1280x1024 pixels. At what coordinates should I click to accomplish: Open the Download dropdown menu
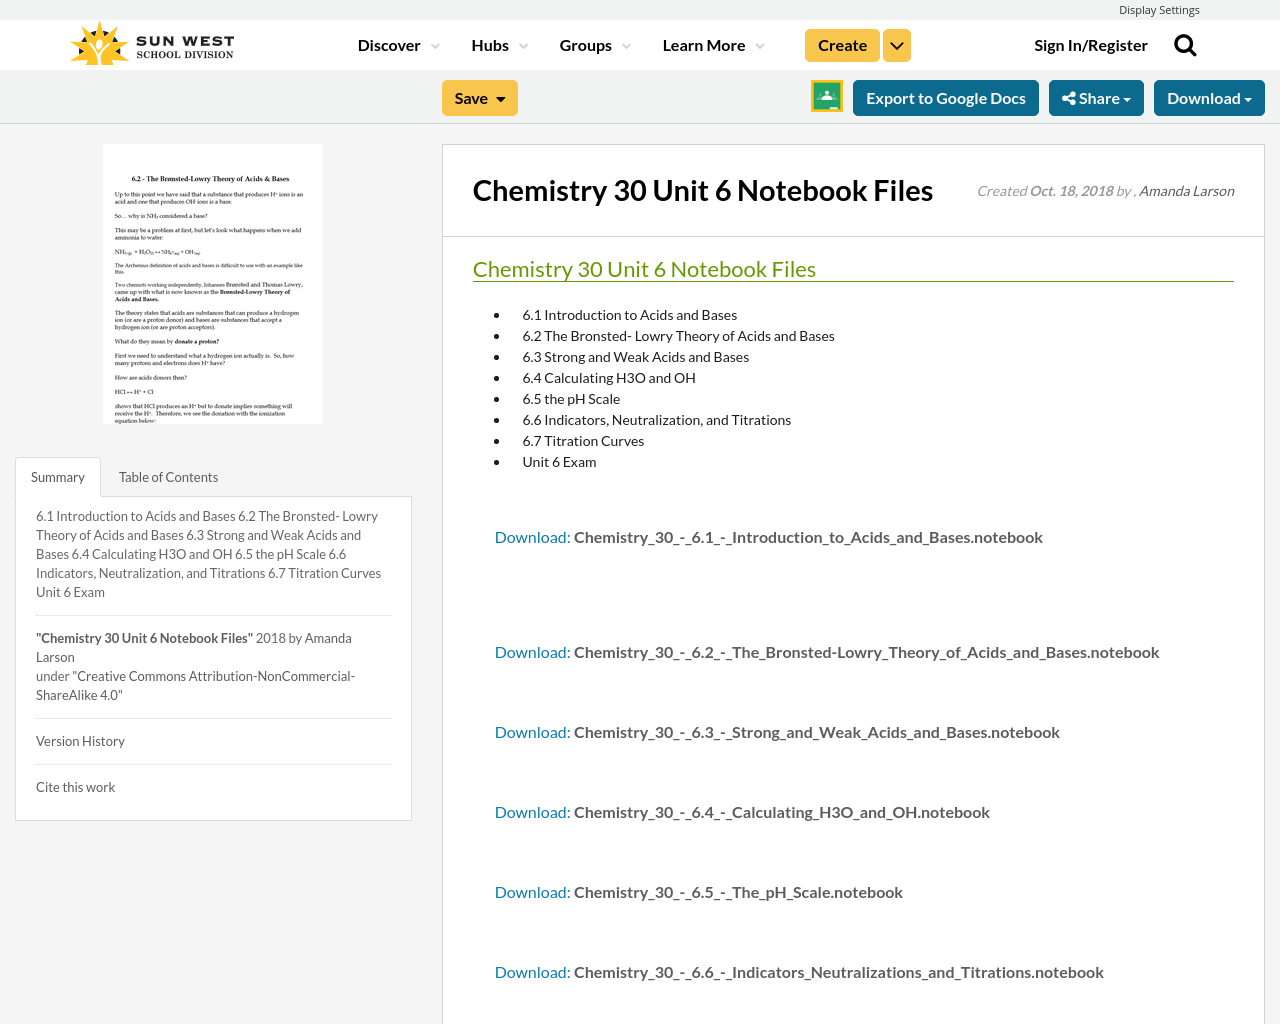pyautogui.click(x=1208, y=96)
